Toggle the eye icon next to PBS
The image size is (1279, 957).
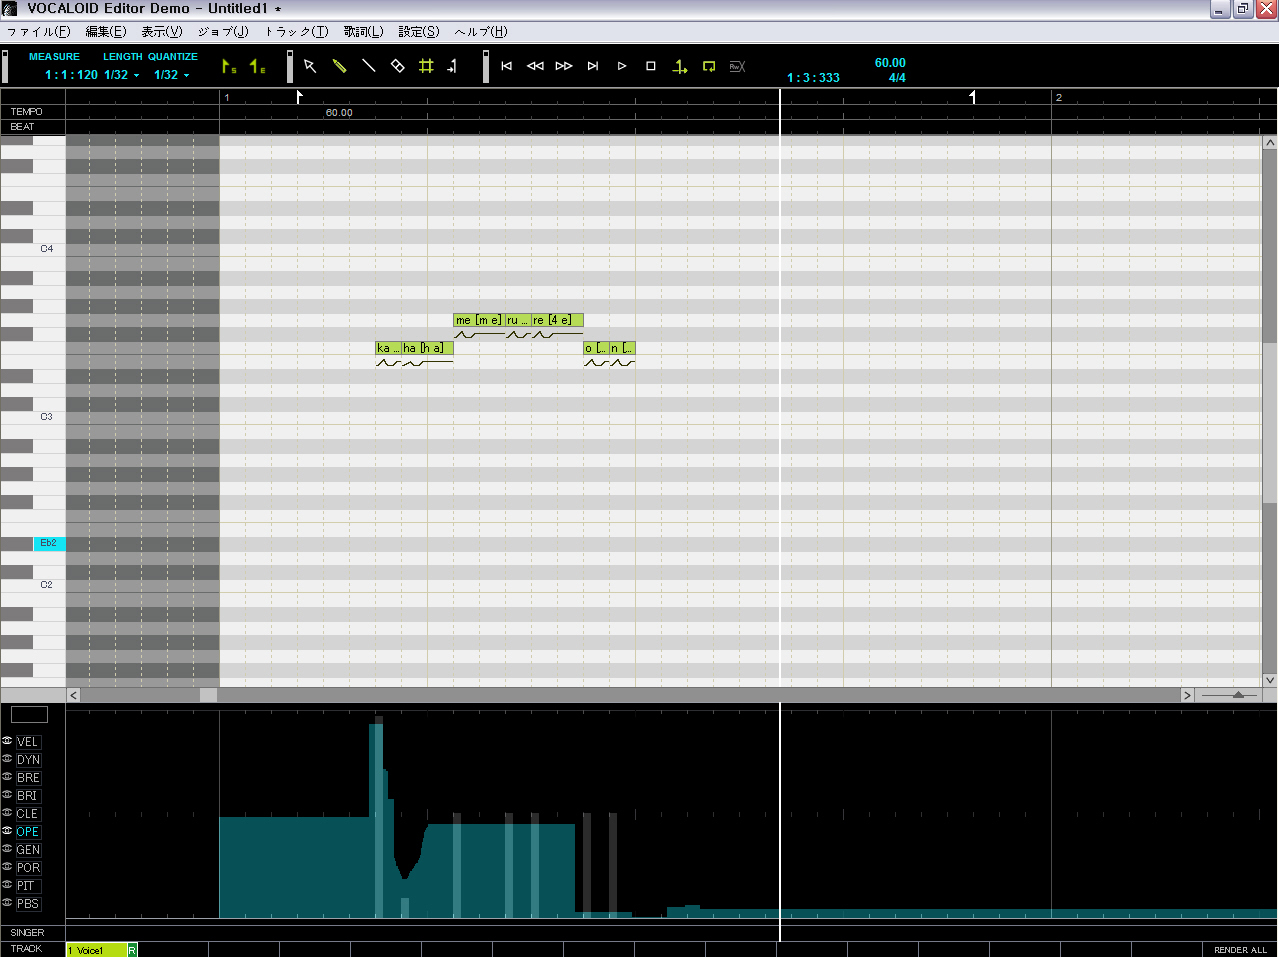[x=7, y=903]
